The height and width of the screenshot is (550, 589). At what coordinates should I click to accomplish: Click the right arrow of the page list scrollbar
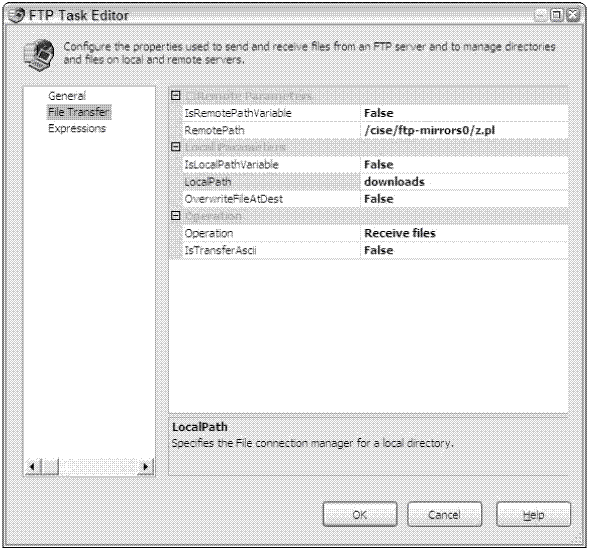point(146,467)
